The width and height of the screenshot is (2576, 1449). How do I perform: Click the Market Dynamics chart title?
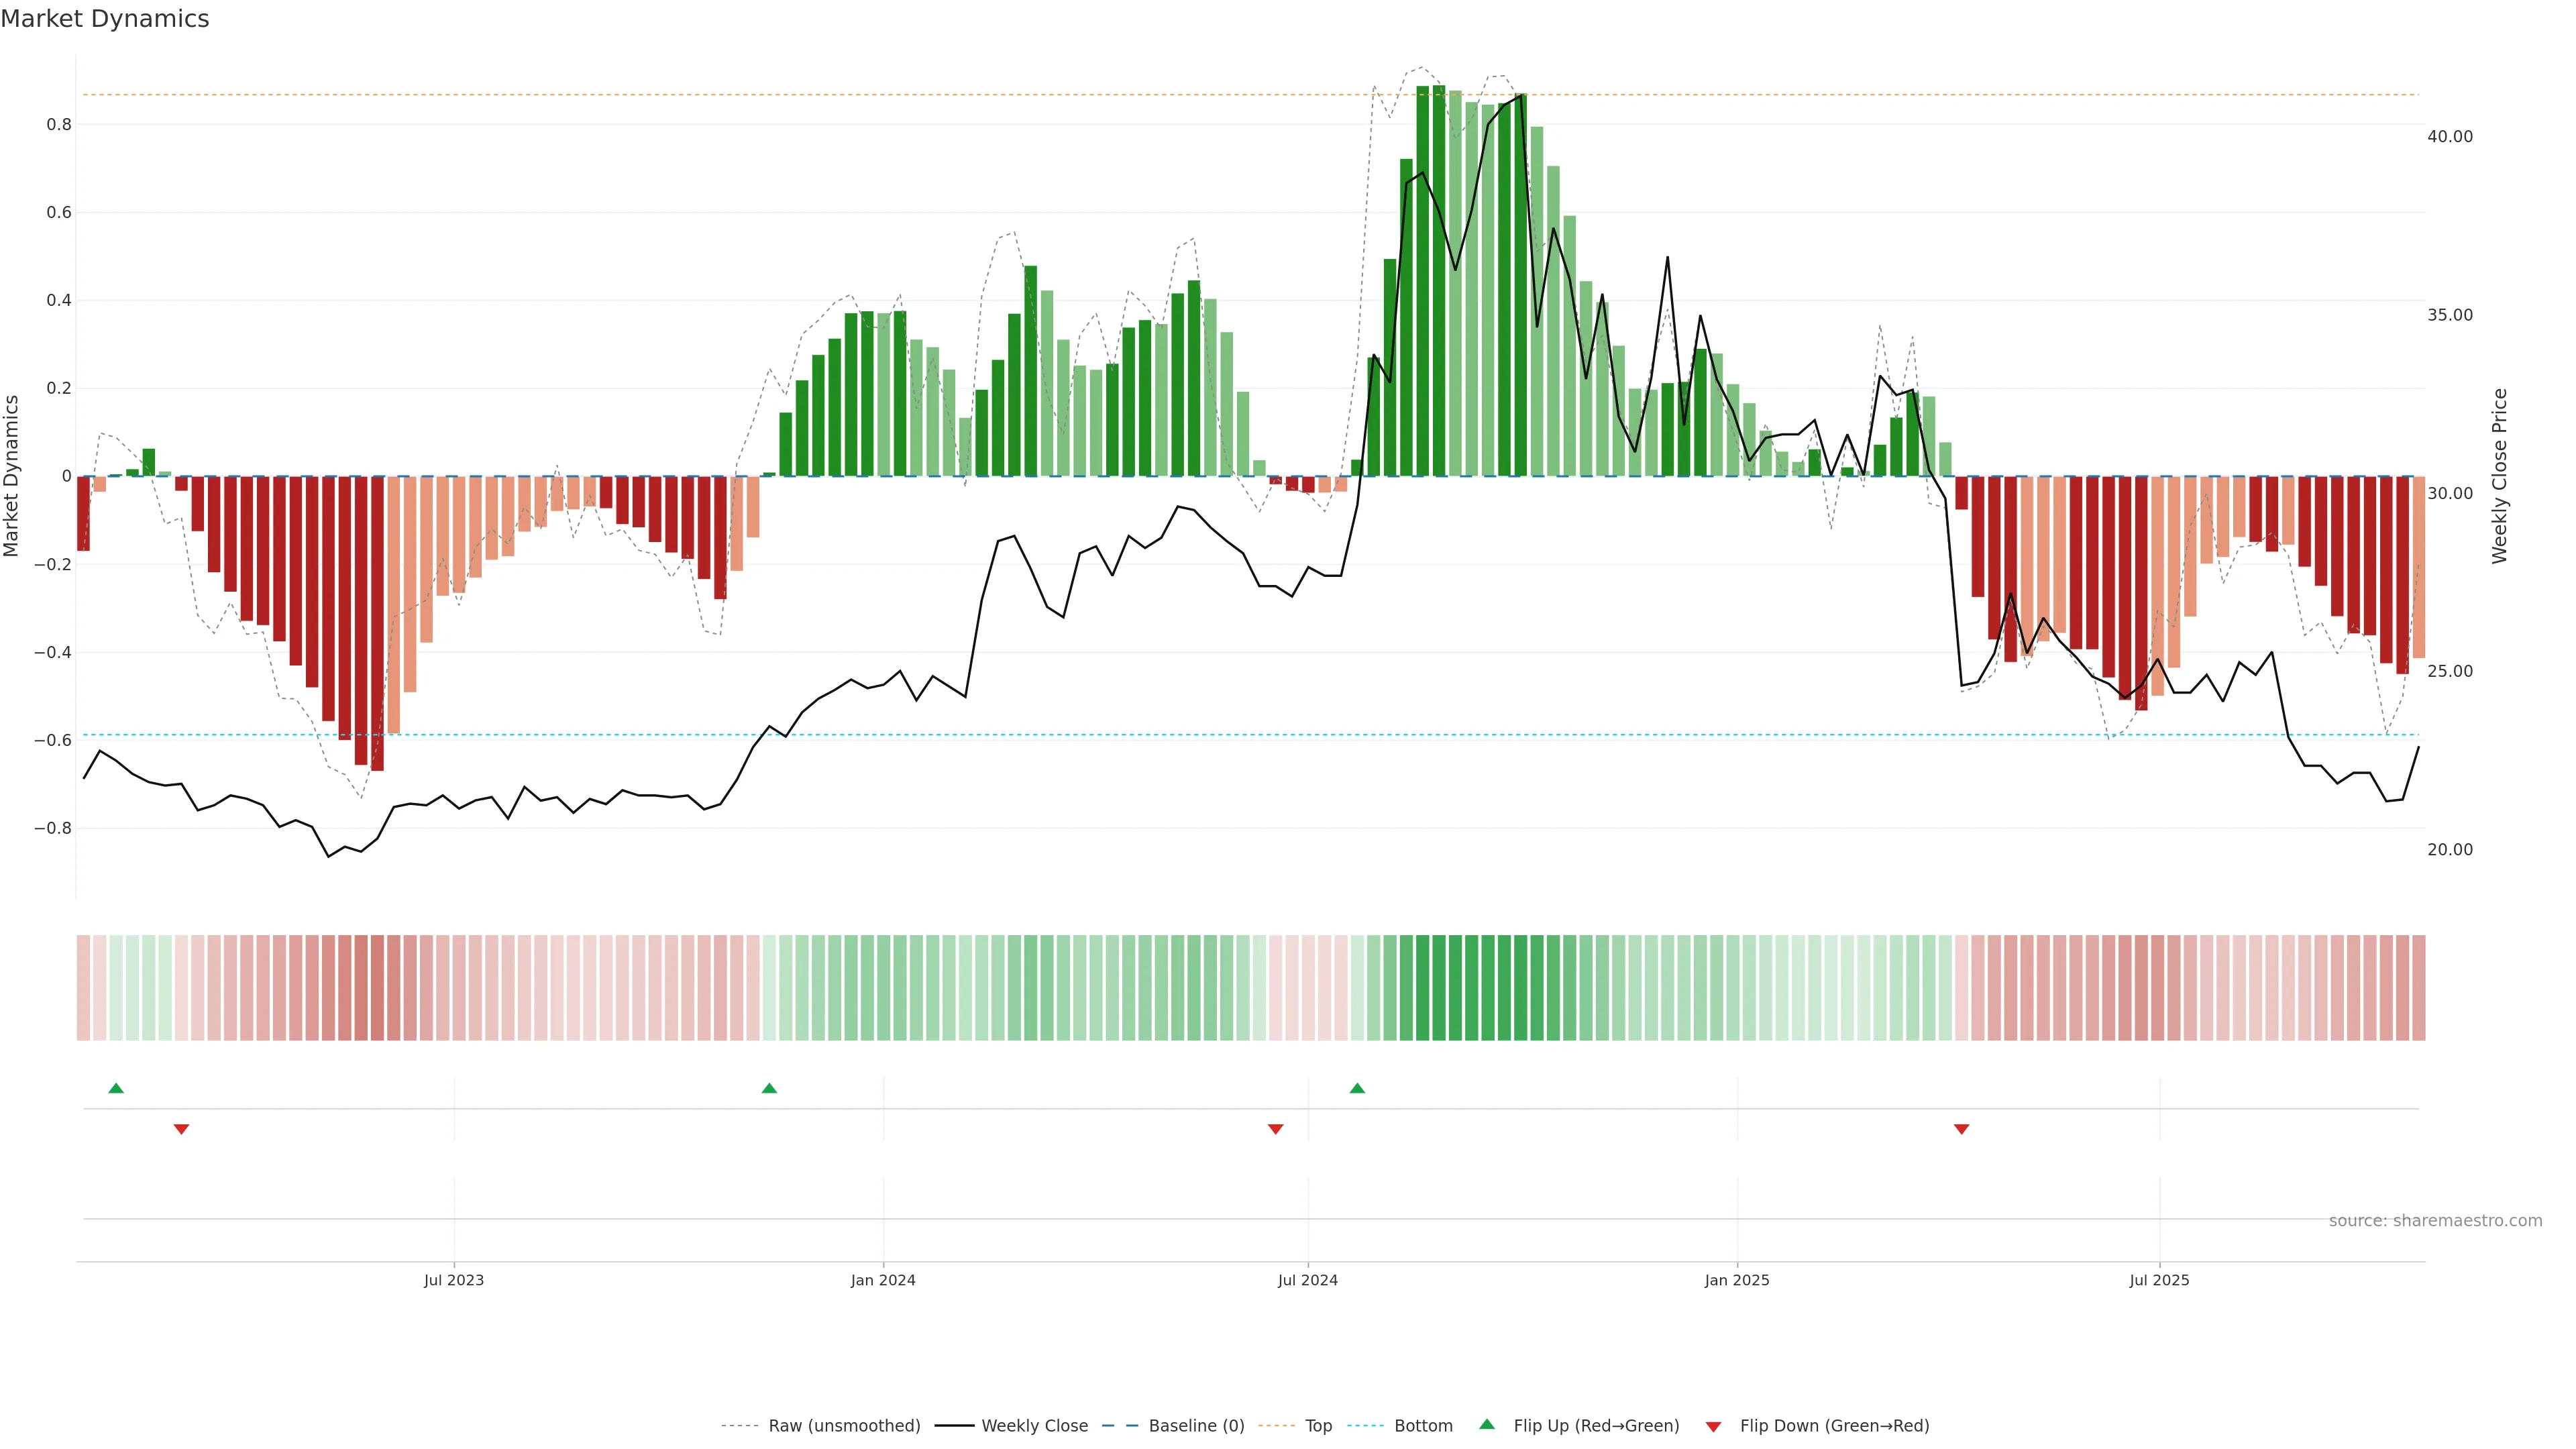105,19
